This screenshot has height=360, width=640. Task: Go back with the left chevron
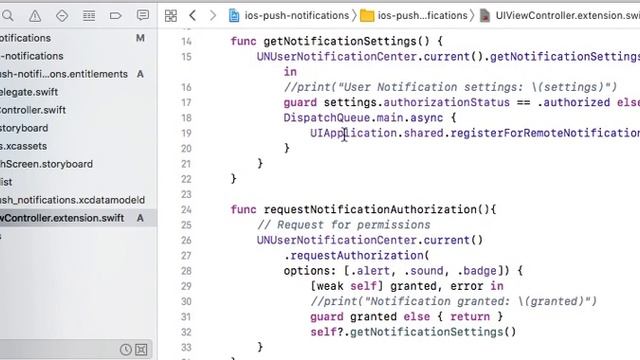tap(193, 16)
